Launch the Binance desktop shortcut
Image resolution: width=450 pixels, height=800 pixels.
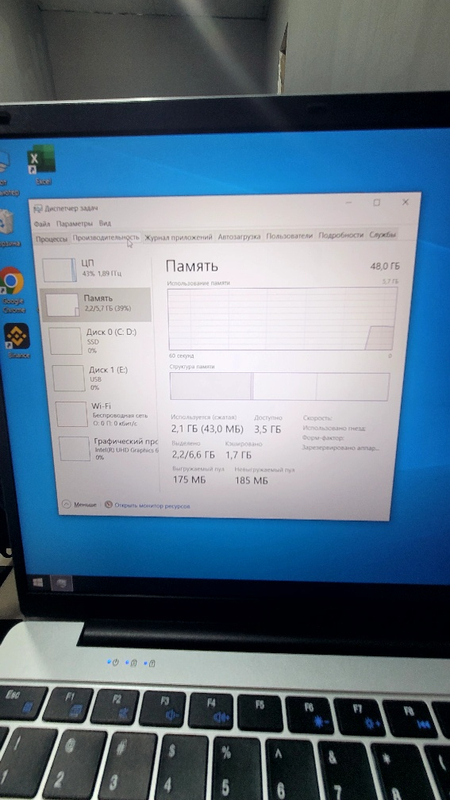[x=16, y=336]
